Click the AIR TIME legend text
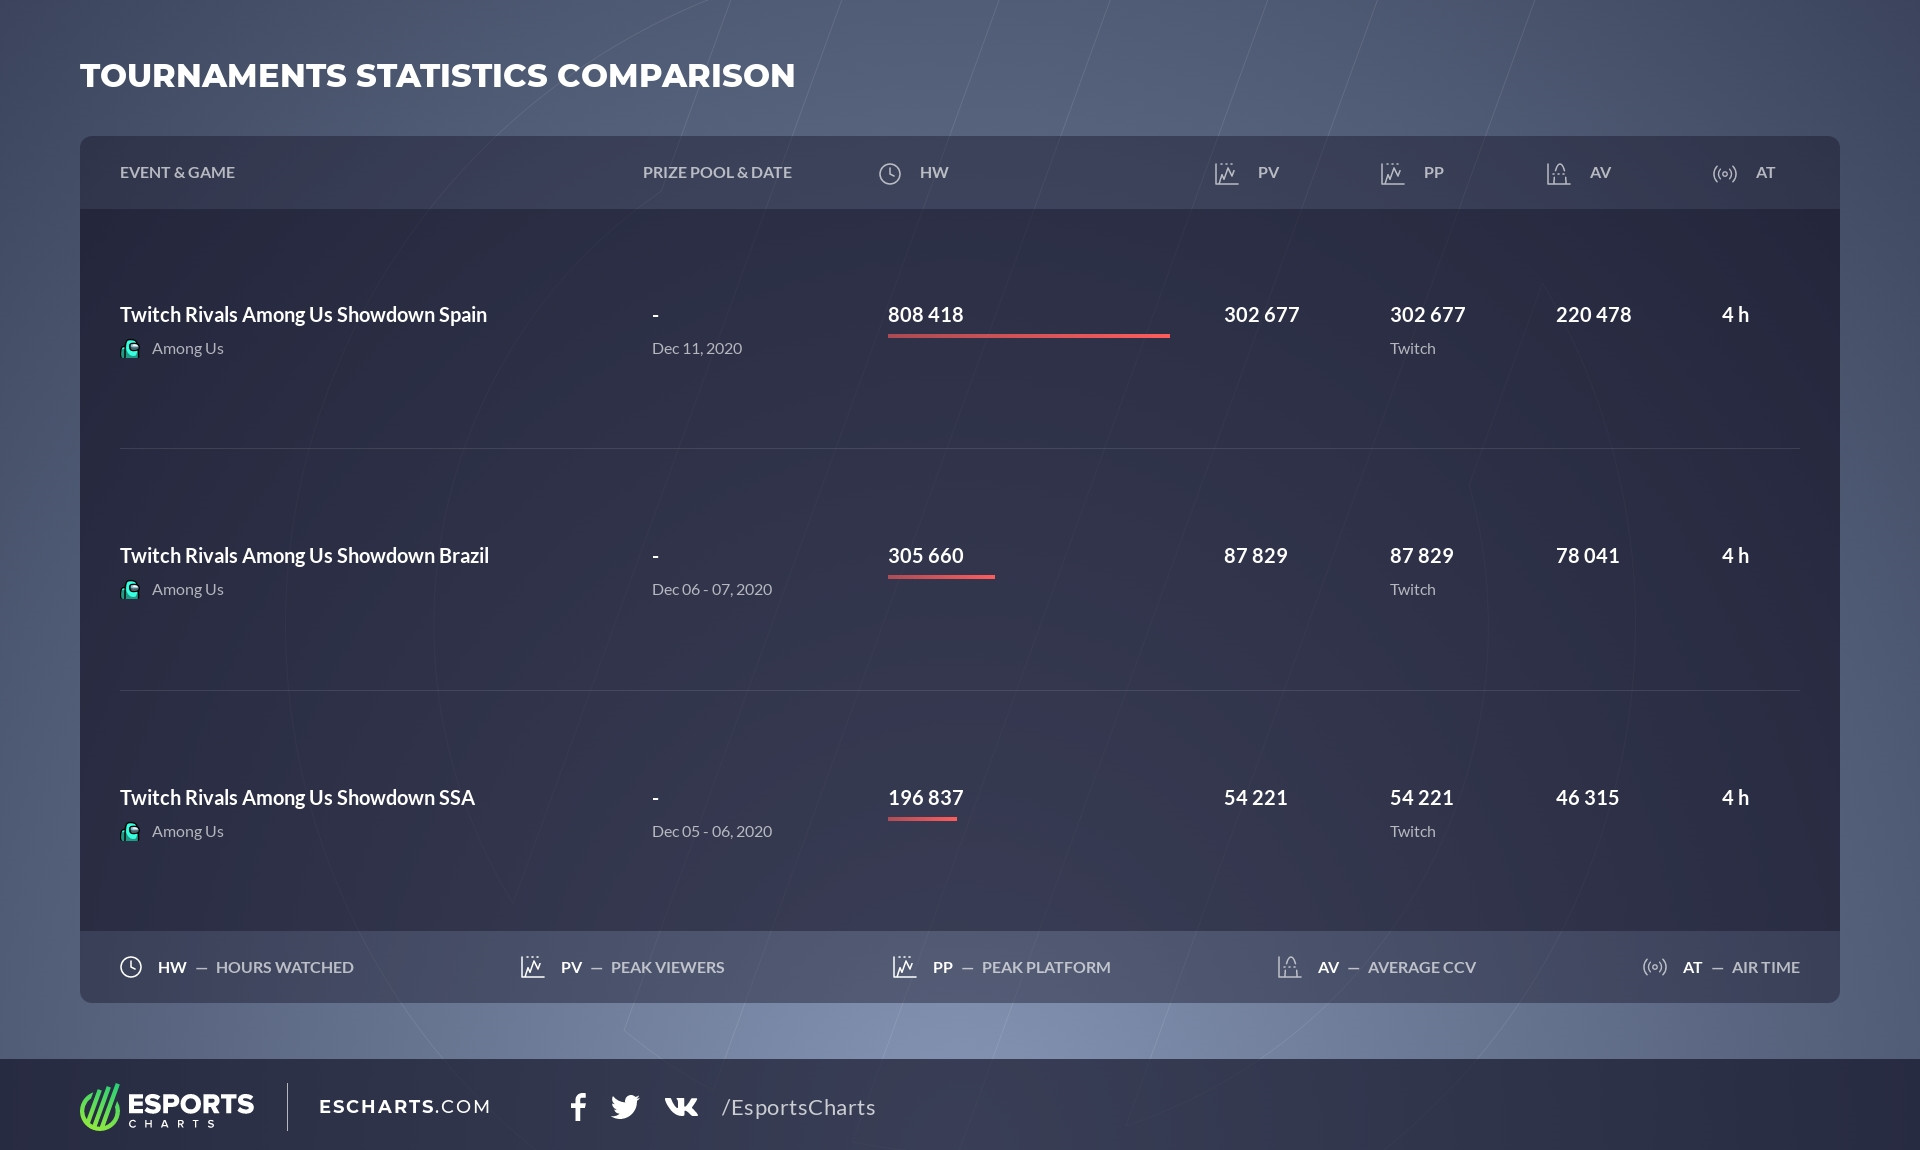Viewport: 1920px width, 1150px height. tap(1766, 968)
